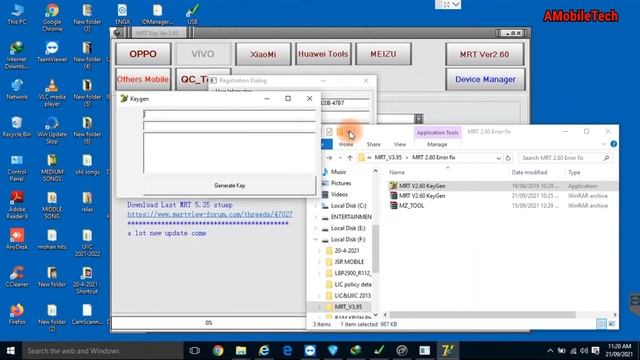Image resolution: width=640 pixels, height=360 pixels.
Task: Go up one folder level in Explorer
Action: (350, 158)
